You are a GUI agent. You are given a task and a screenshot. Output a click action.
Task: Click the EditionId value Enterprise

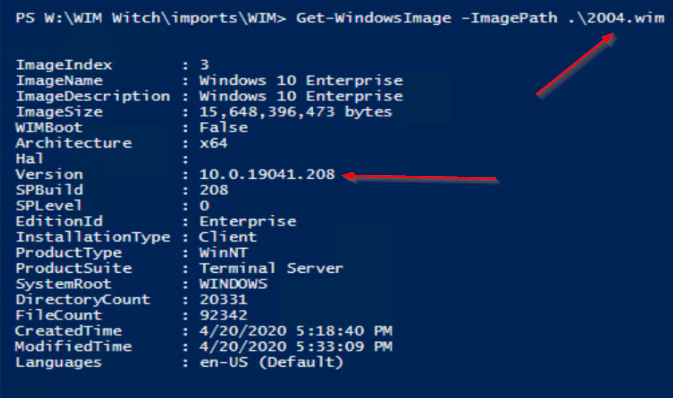(248, 222)
